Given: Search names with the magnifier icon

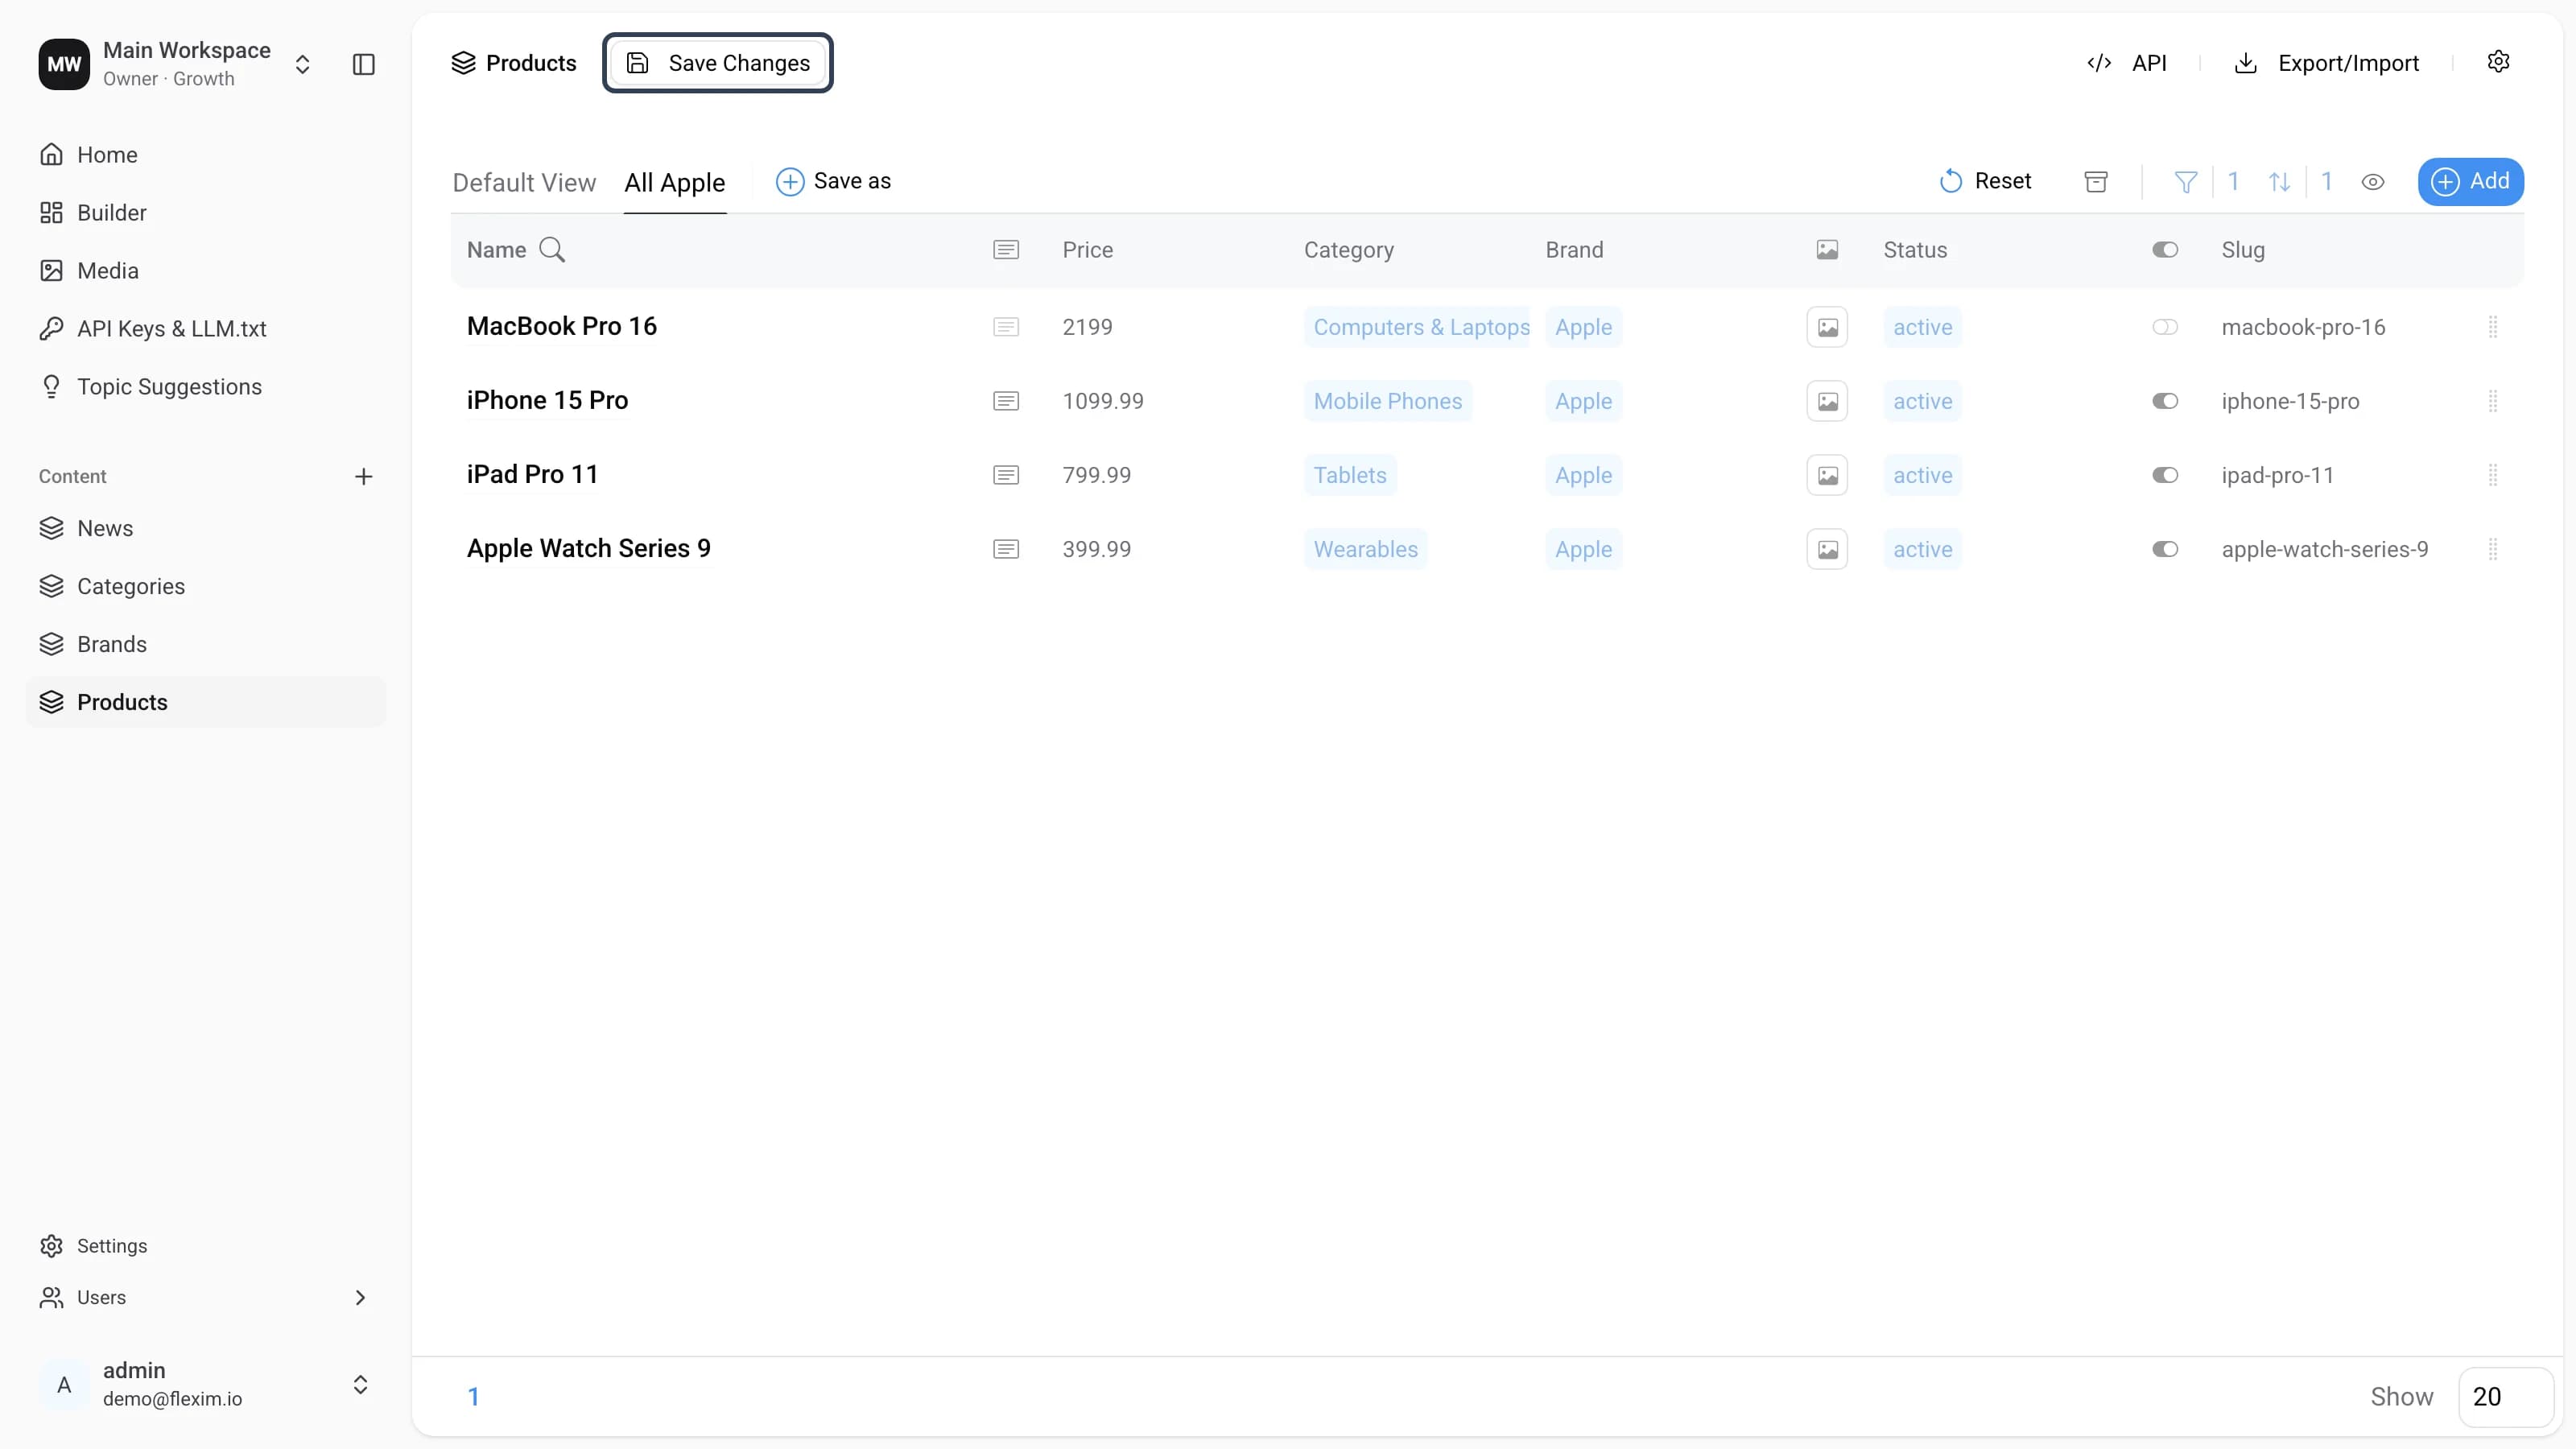Looking at the screenshot, I should click(552, 249).
